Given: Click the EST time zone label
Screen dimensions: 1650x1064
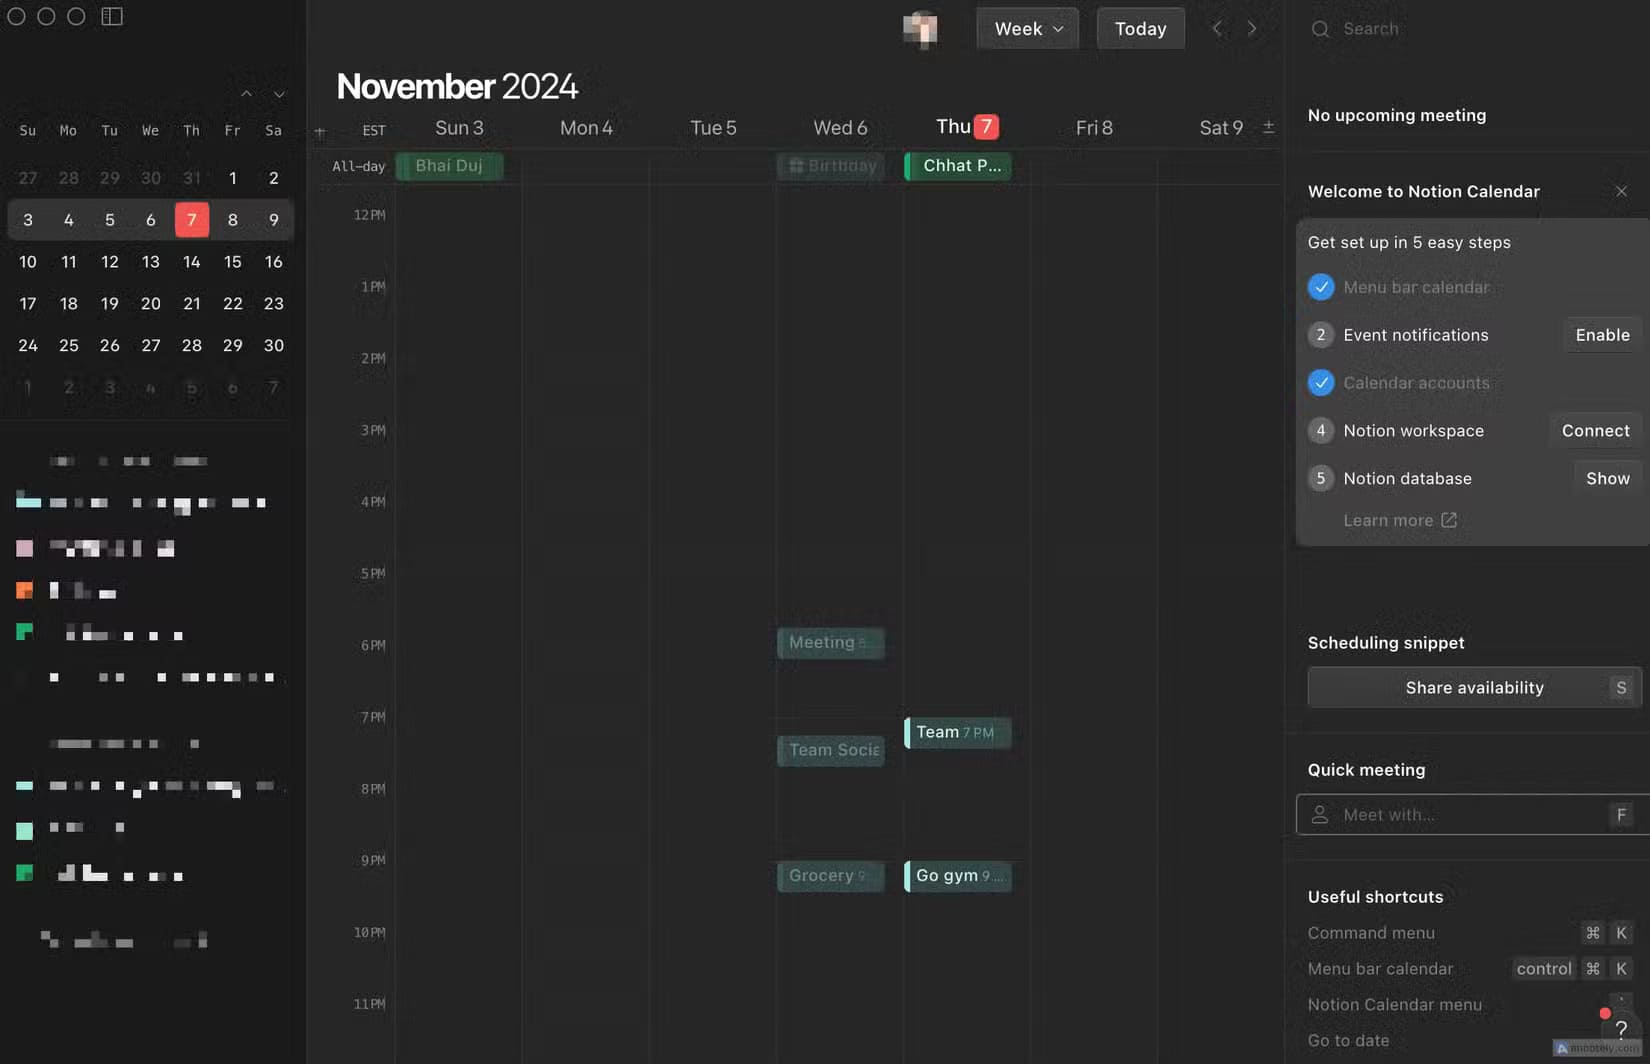Looking at the screenshot, I should [374, 131].
